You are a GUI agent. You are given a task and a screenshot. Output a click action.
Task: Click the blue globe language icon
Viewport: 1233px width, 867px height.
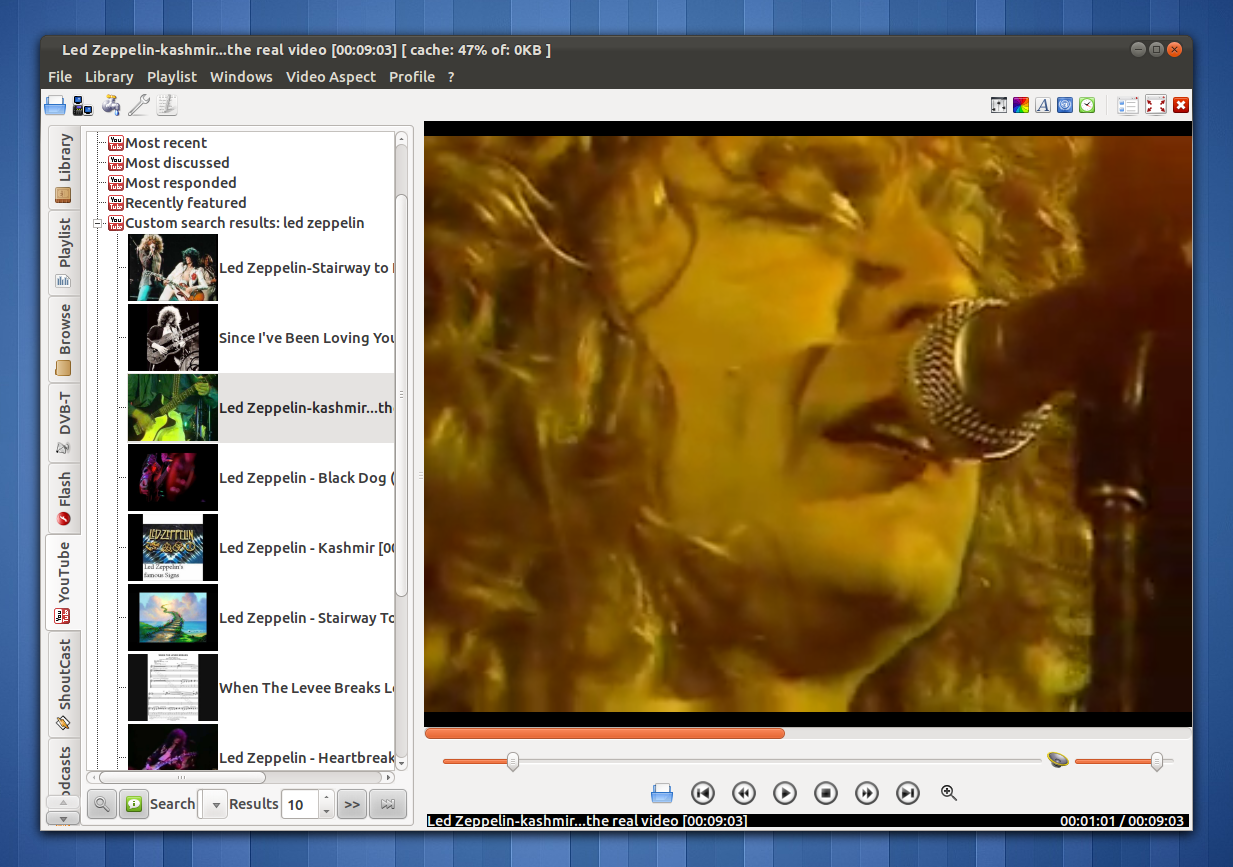pos(1065,105)
